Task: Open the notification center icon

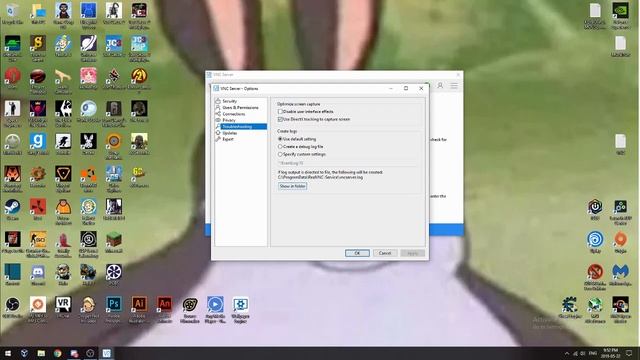Action: 629,353
